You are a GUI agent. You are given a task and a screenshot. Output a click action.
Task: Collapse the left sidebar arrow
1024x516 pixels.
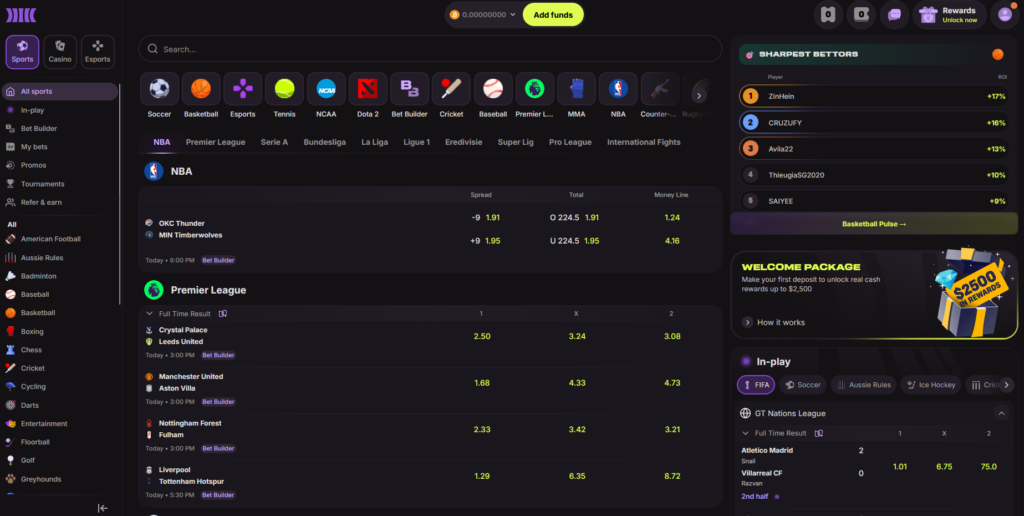tap(103, 508)
